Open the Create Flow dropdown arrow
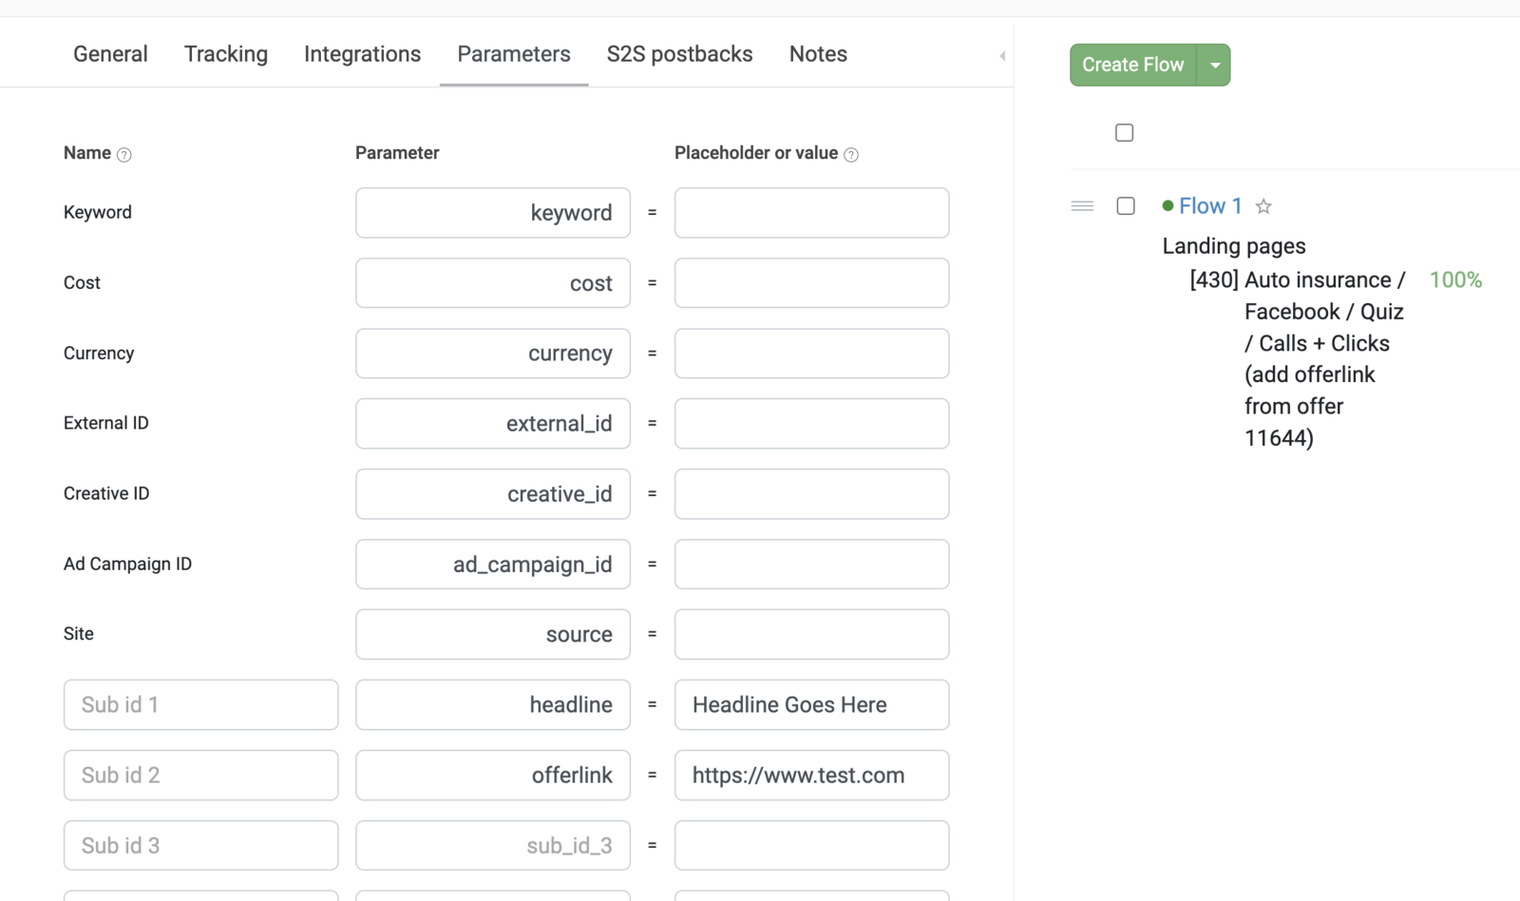The width and height of the screenshot is (1520, 901). (1214, 65)
